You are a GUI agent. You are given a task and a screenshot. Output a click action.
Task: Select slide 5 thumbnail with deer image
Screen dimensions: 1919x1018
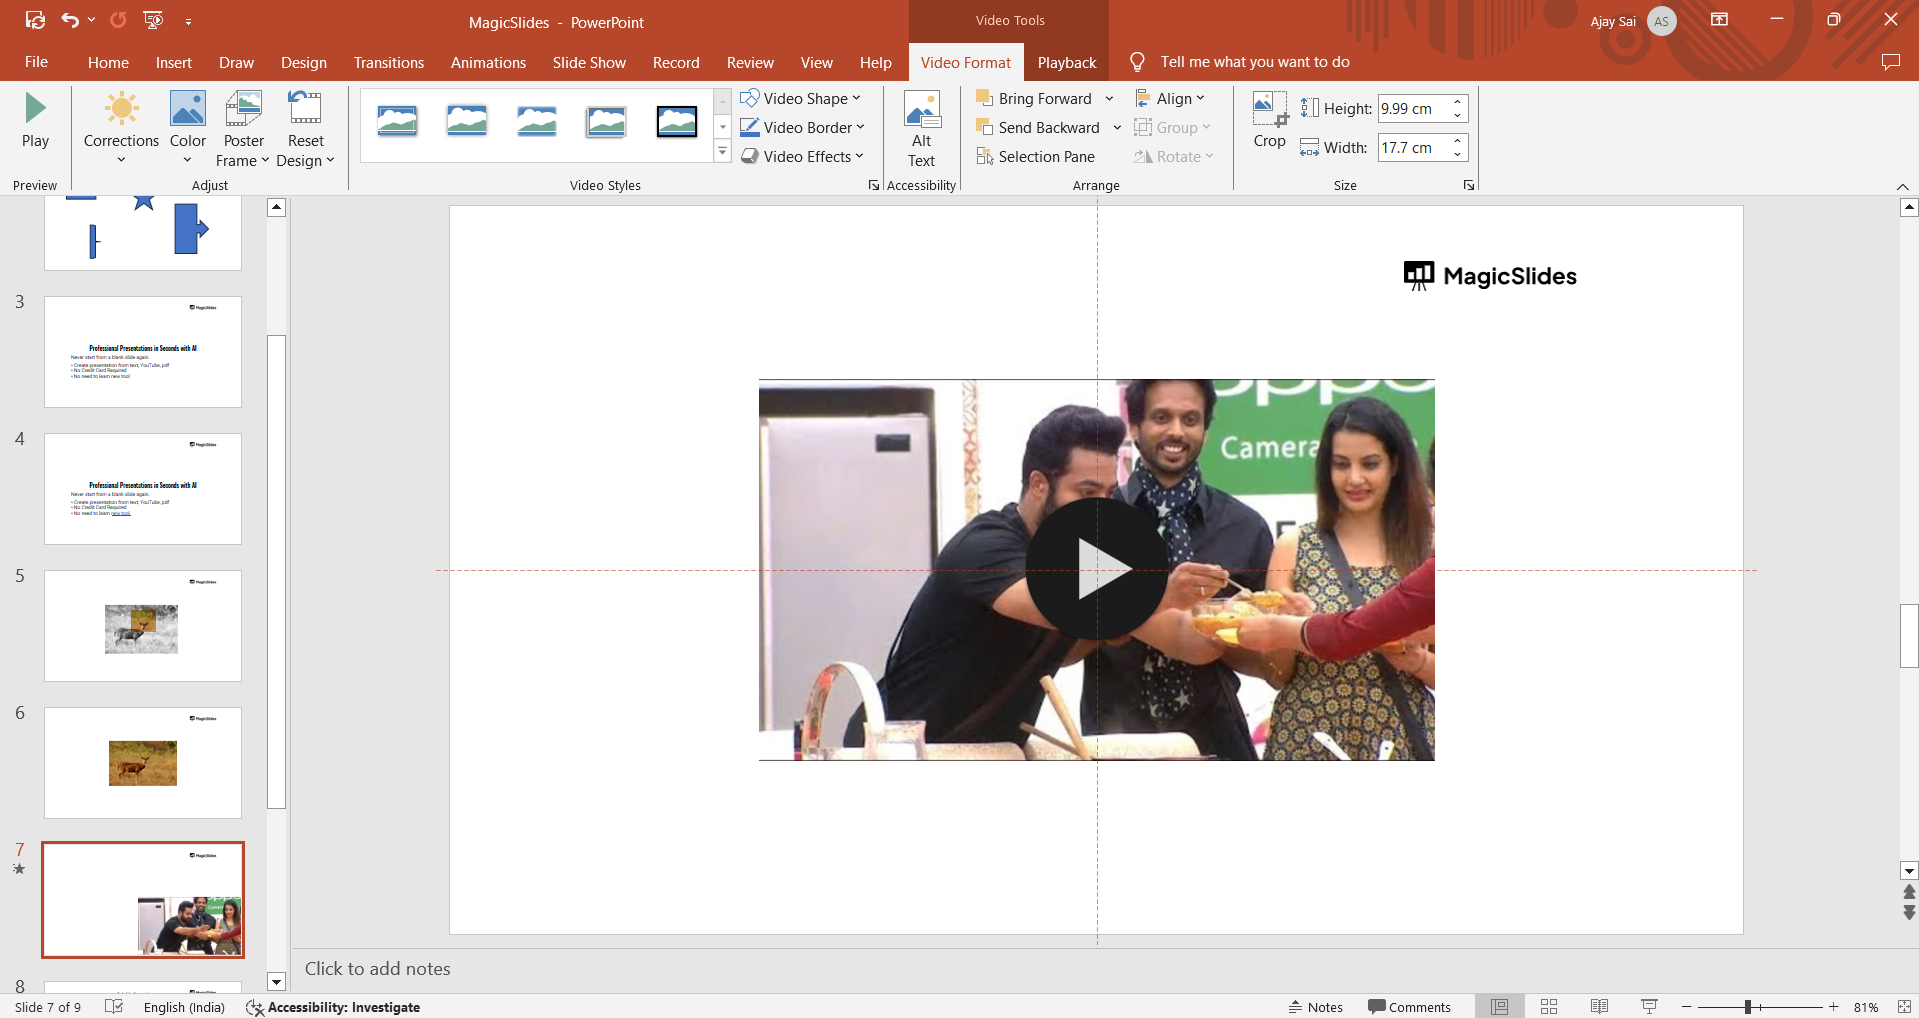point(143,626)
